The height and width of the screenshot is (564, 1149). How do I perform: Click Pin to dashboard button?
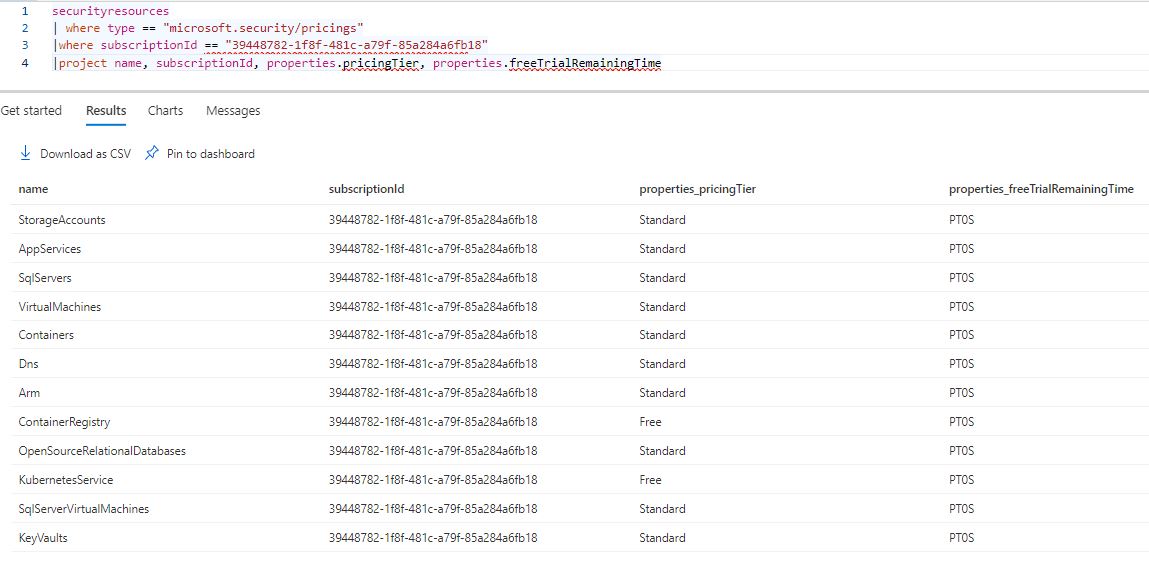click(210, 154)
